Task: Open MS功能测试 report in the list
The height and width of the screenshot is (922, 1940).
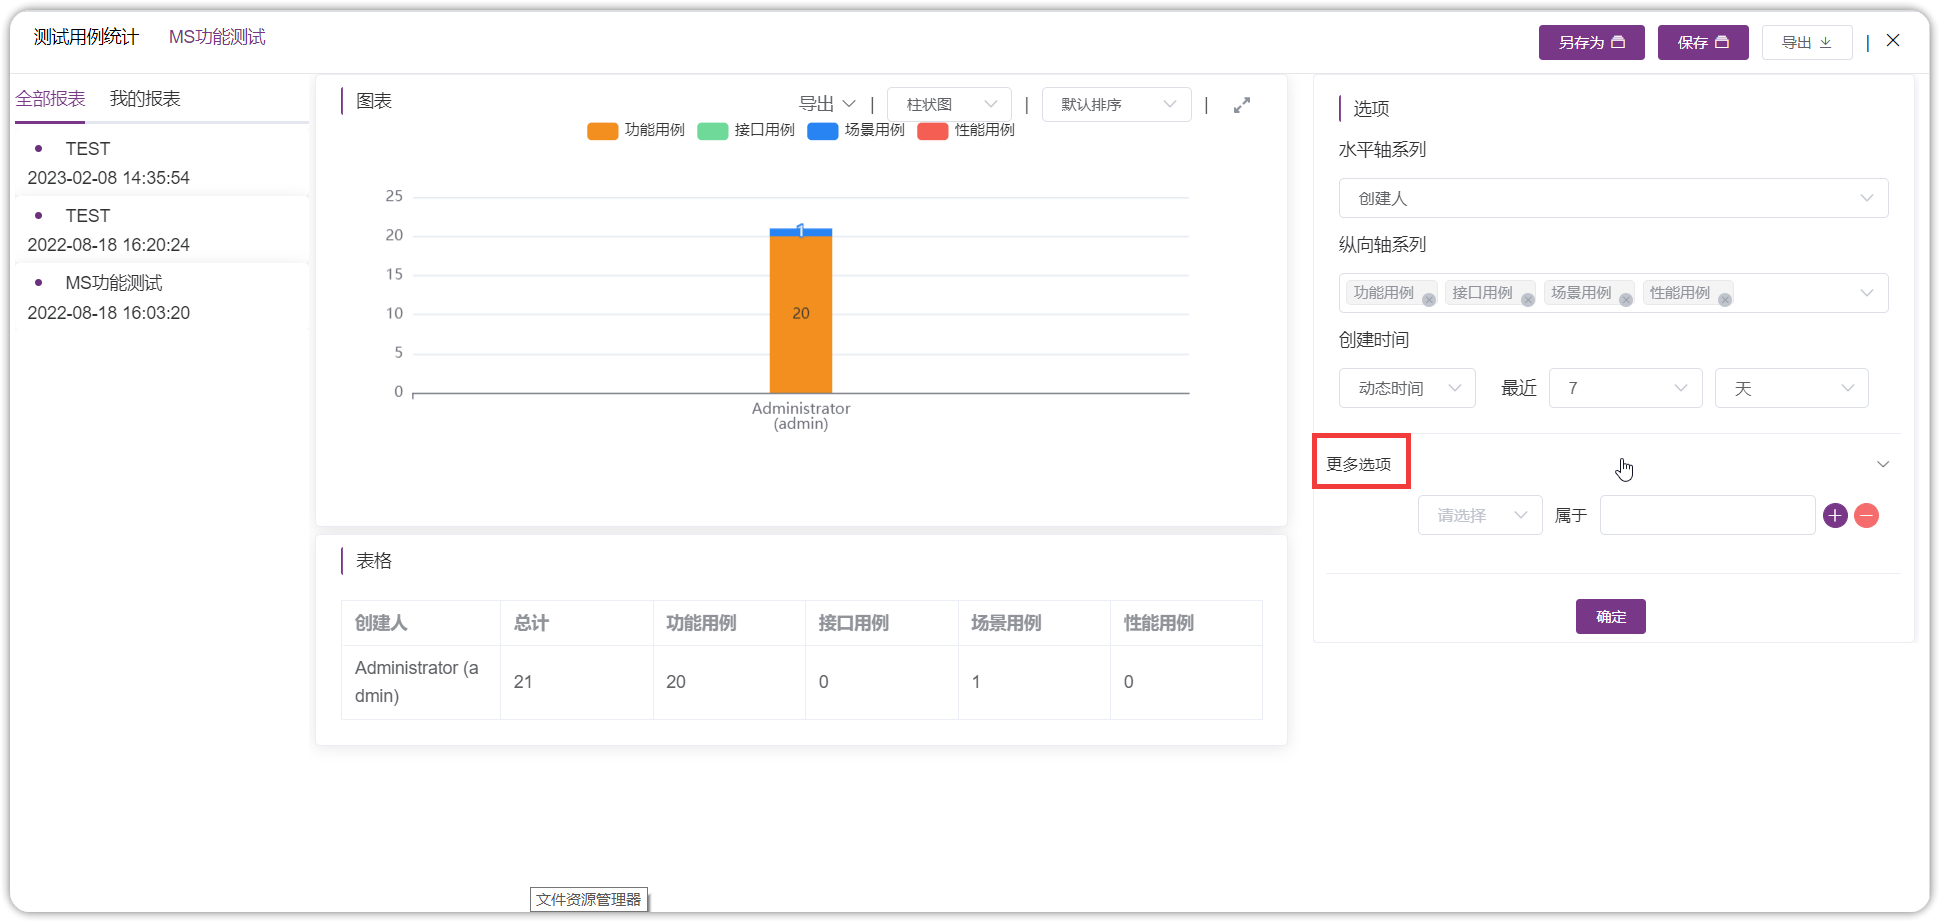Action: coord(162,298)
